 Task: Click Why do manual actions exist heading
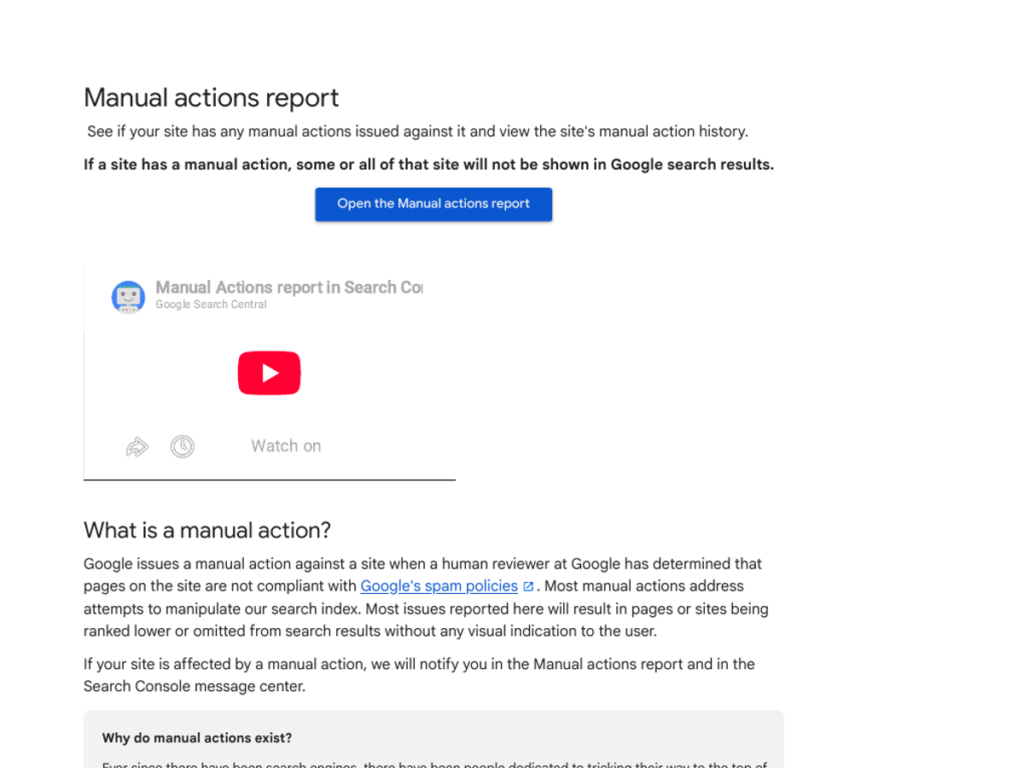(197, 738)
